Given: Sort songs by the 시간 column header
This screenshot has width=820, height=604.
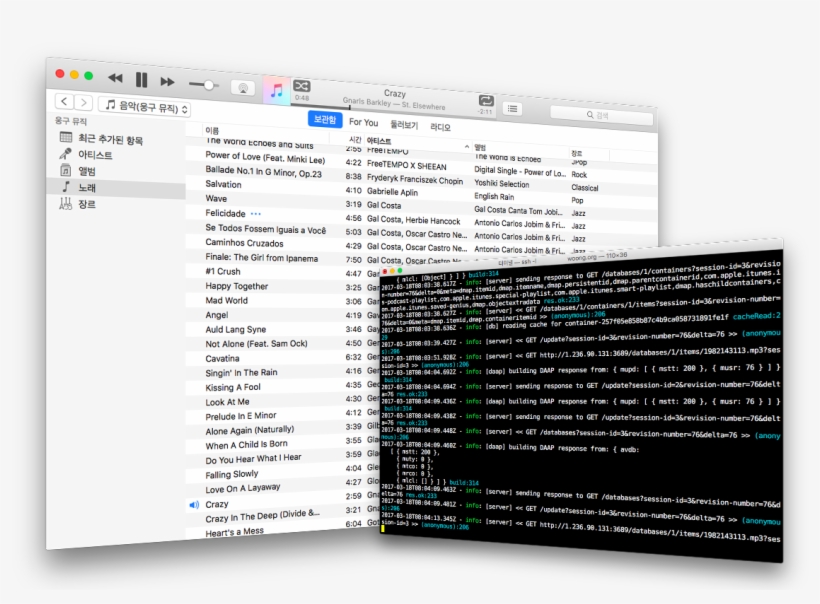Looking at the screenshot, I should coord(355,139).
